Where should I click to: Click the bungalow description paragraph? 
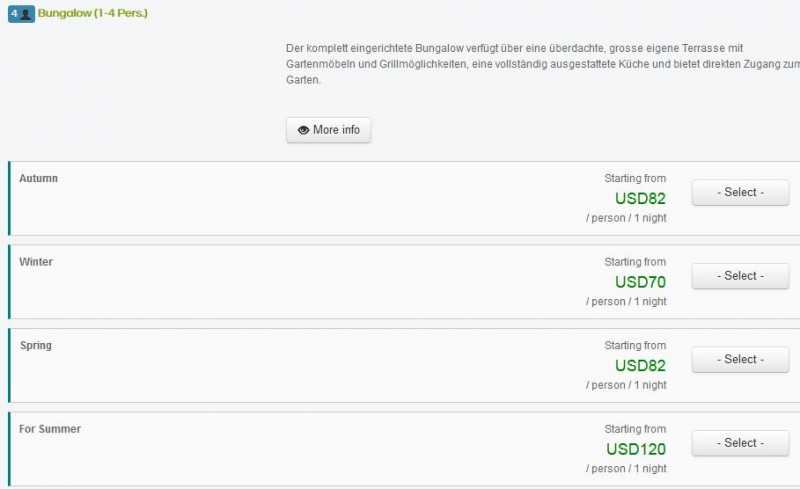pyautogui.click(x=540, y=64)
